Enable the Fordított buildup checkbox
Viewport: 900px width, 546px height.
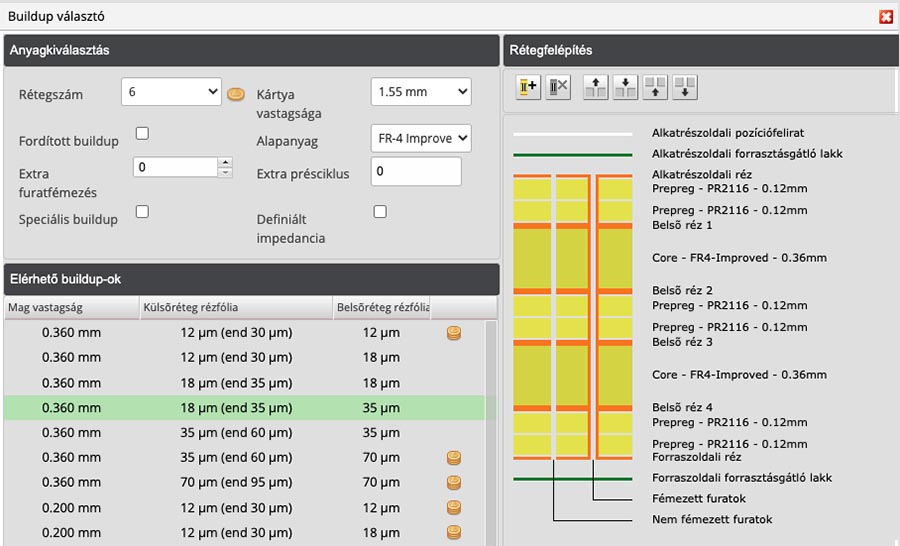142,134
